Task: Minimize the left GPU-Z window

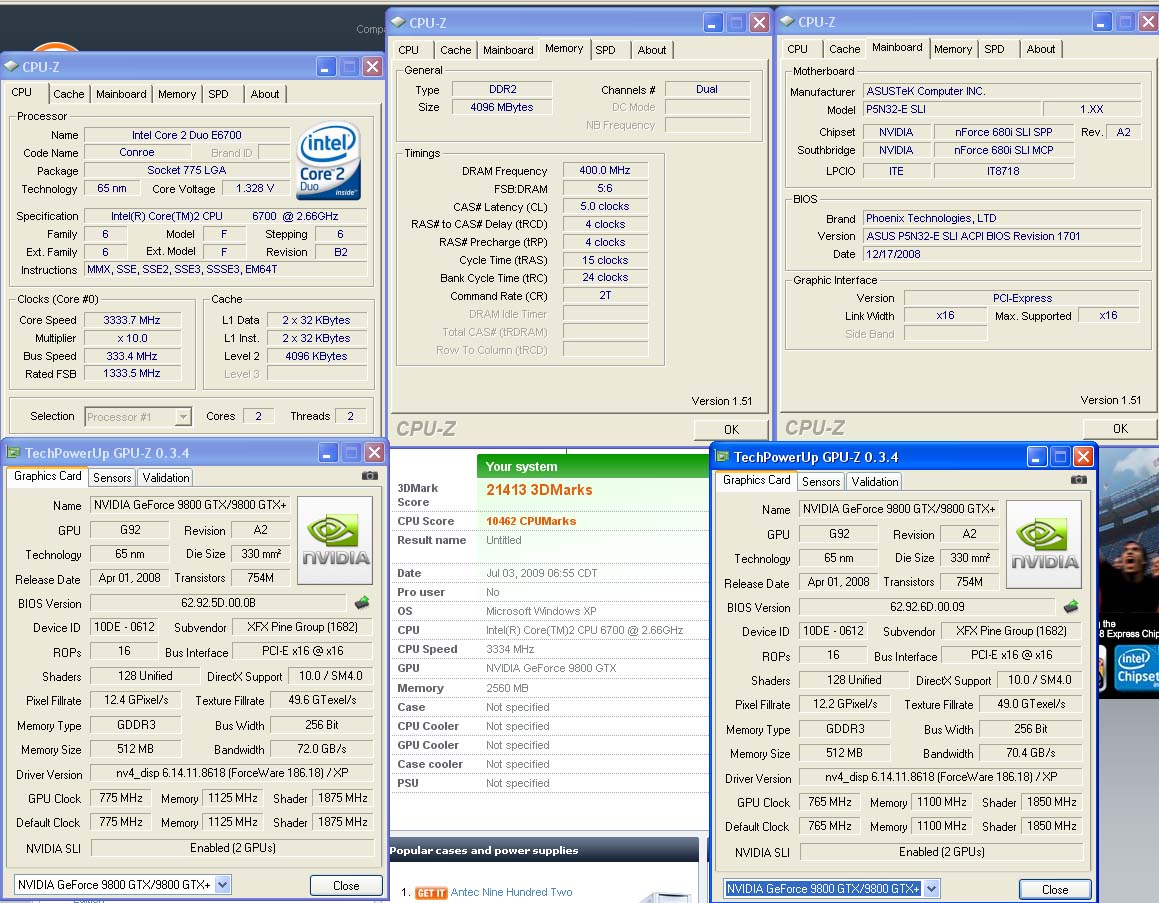Action: coord(328,452)
